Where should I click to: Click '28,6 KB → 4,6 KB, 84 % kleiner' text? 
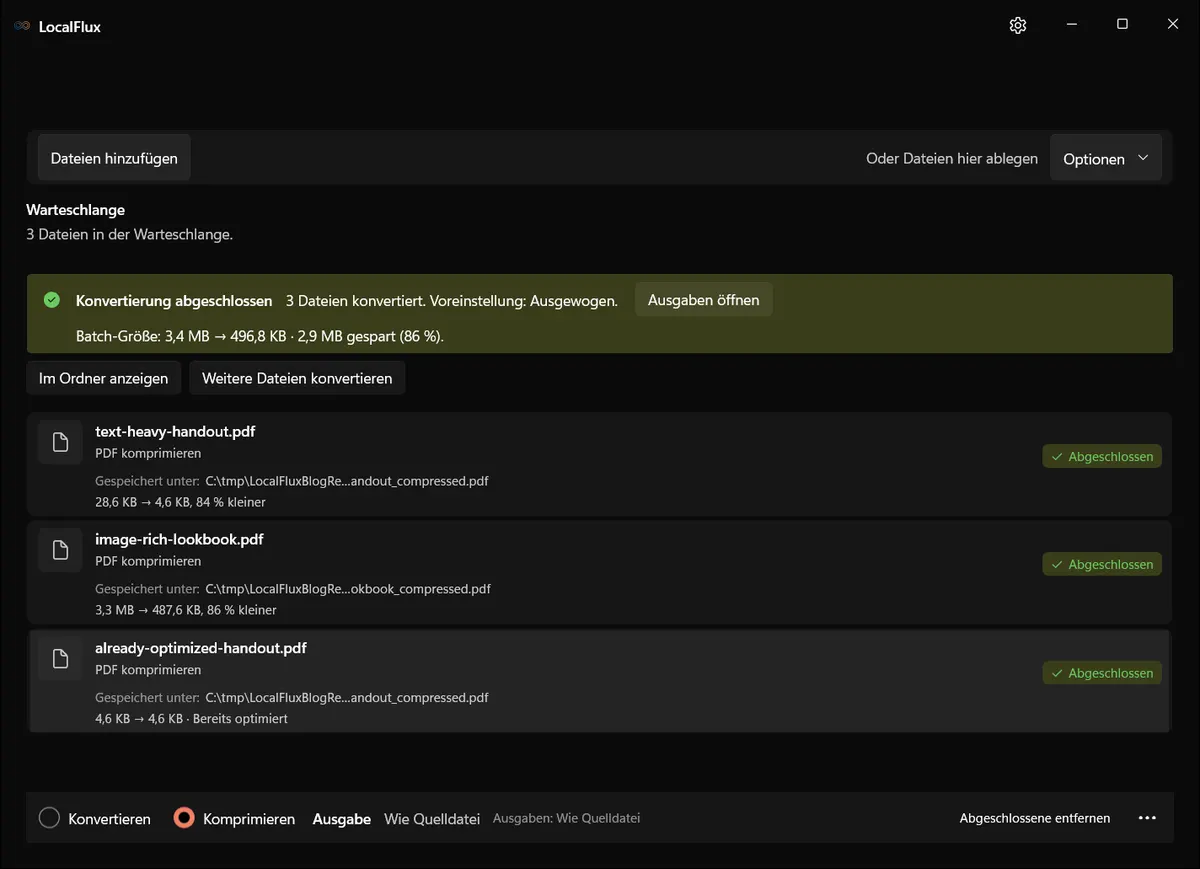[180, 502]
